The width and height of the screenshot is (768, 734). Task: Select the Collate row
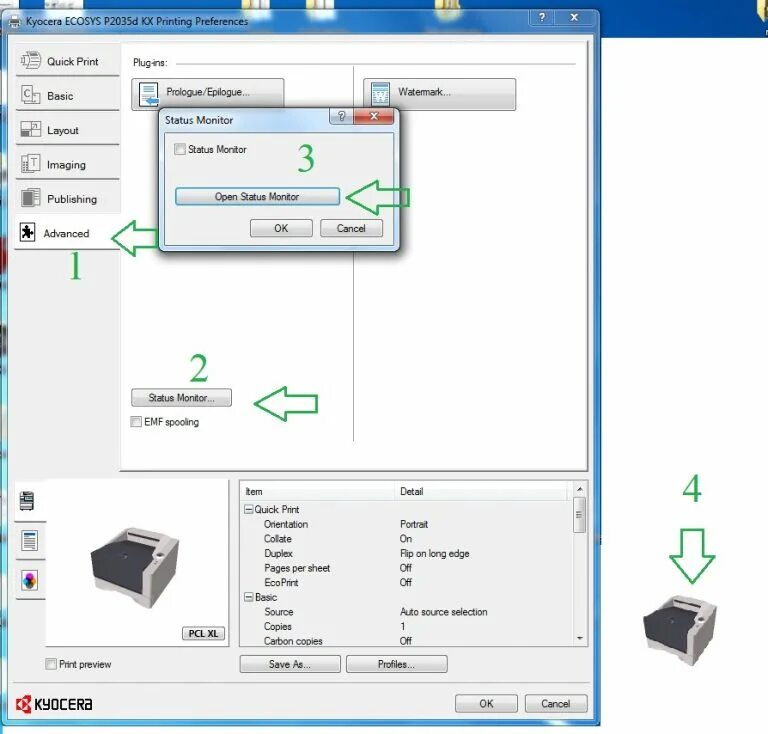407,539
